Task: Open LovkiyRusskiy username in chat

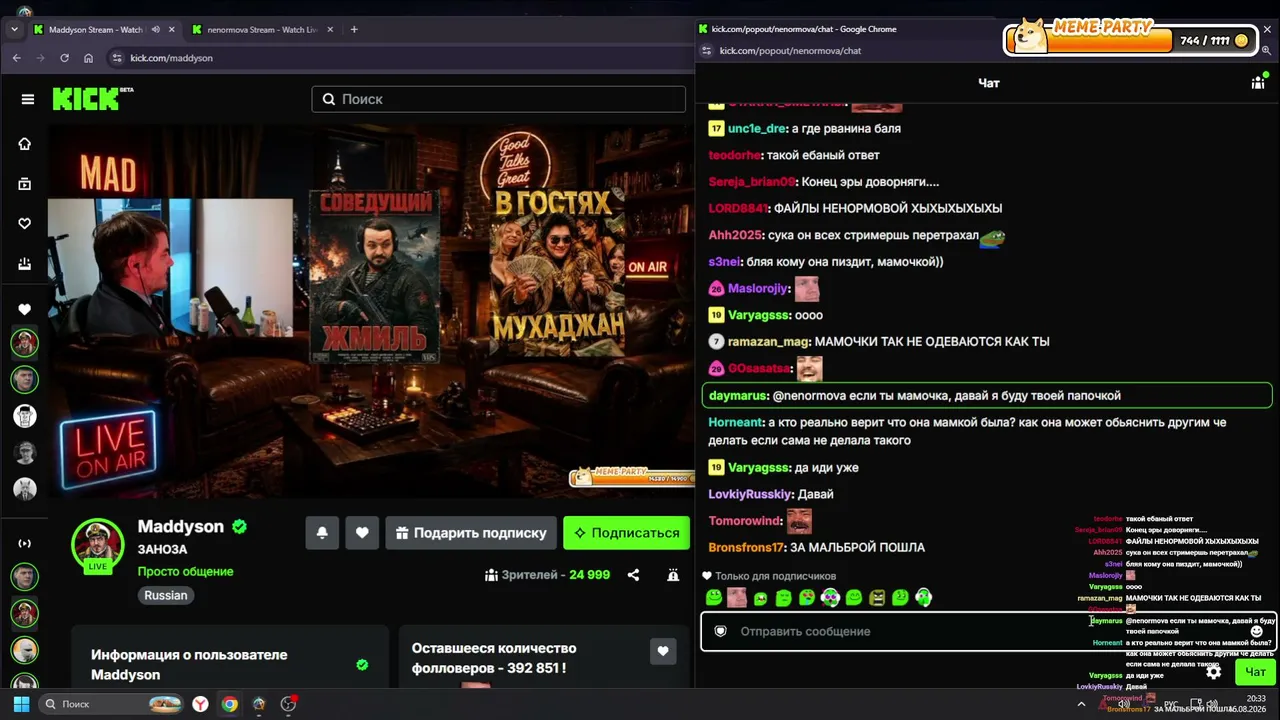Action: (751, 494)
